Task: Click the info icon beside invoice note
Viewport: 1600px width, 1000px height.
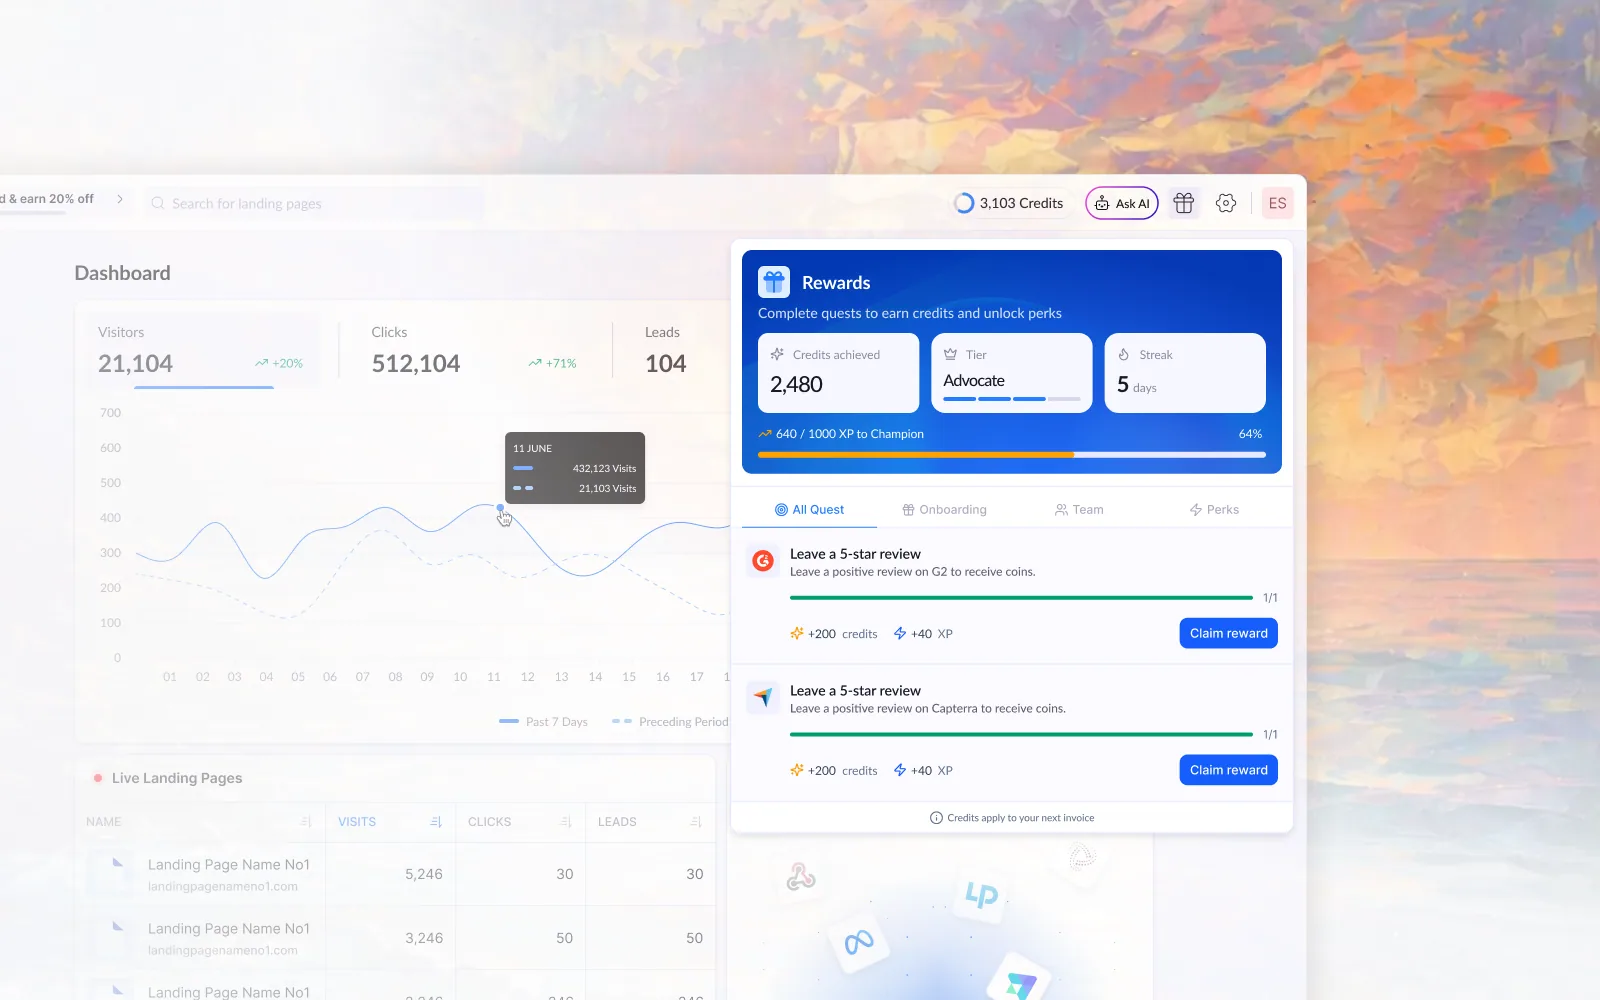Action: pos(936,818)
